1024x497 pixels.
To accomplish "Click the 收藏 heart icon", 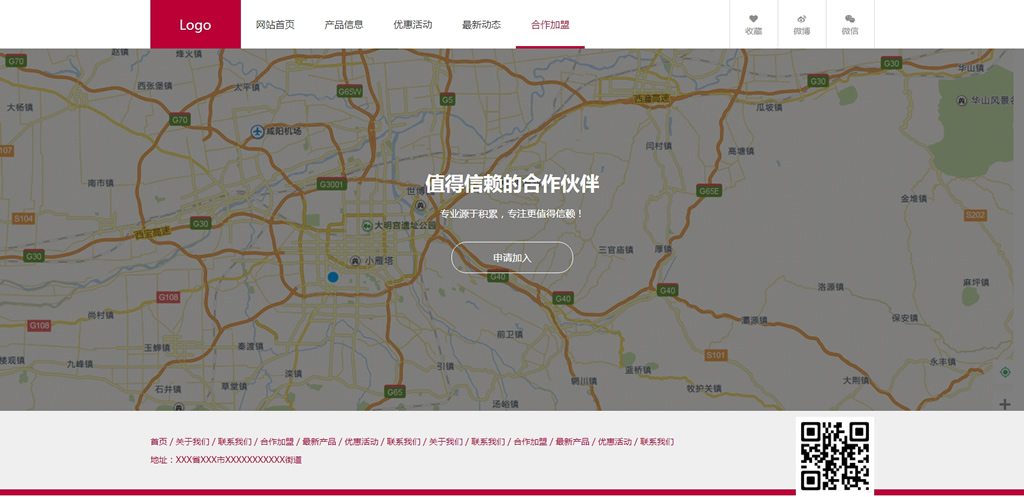I will [x=753, y=19].
